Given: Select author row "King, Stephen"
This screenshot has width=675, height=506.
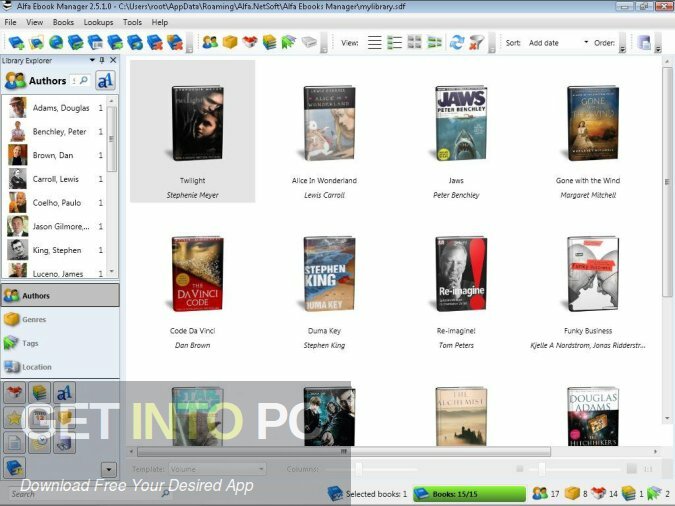Looking at the screenshot, I should click(54, 250).
